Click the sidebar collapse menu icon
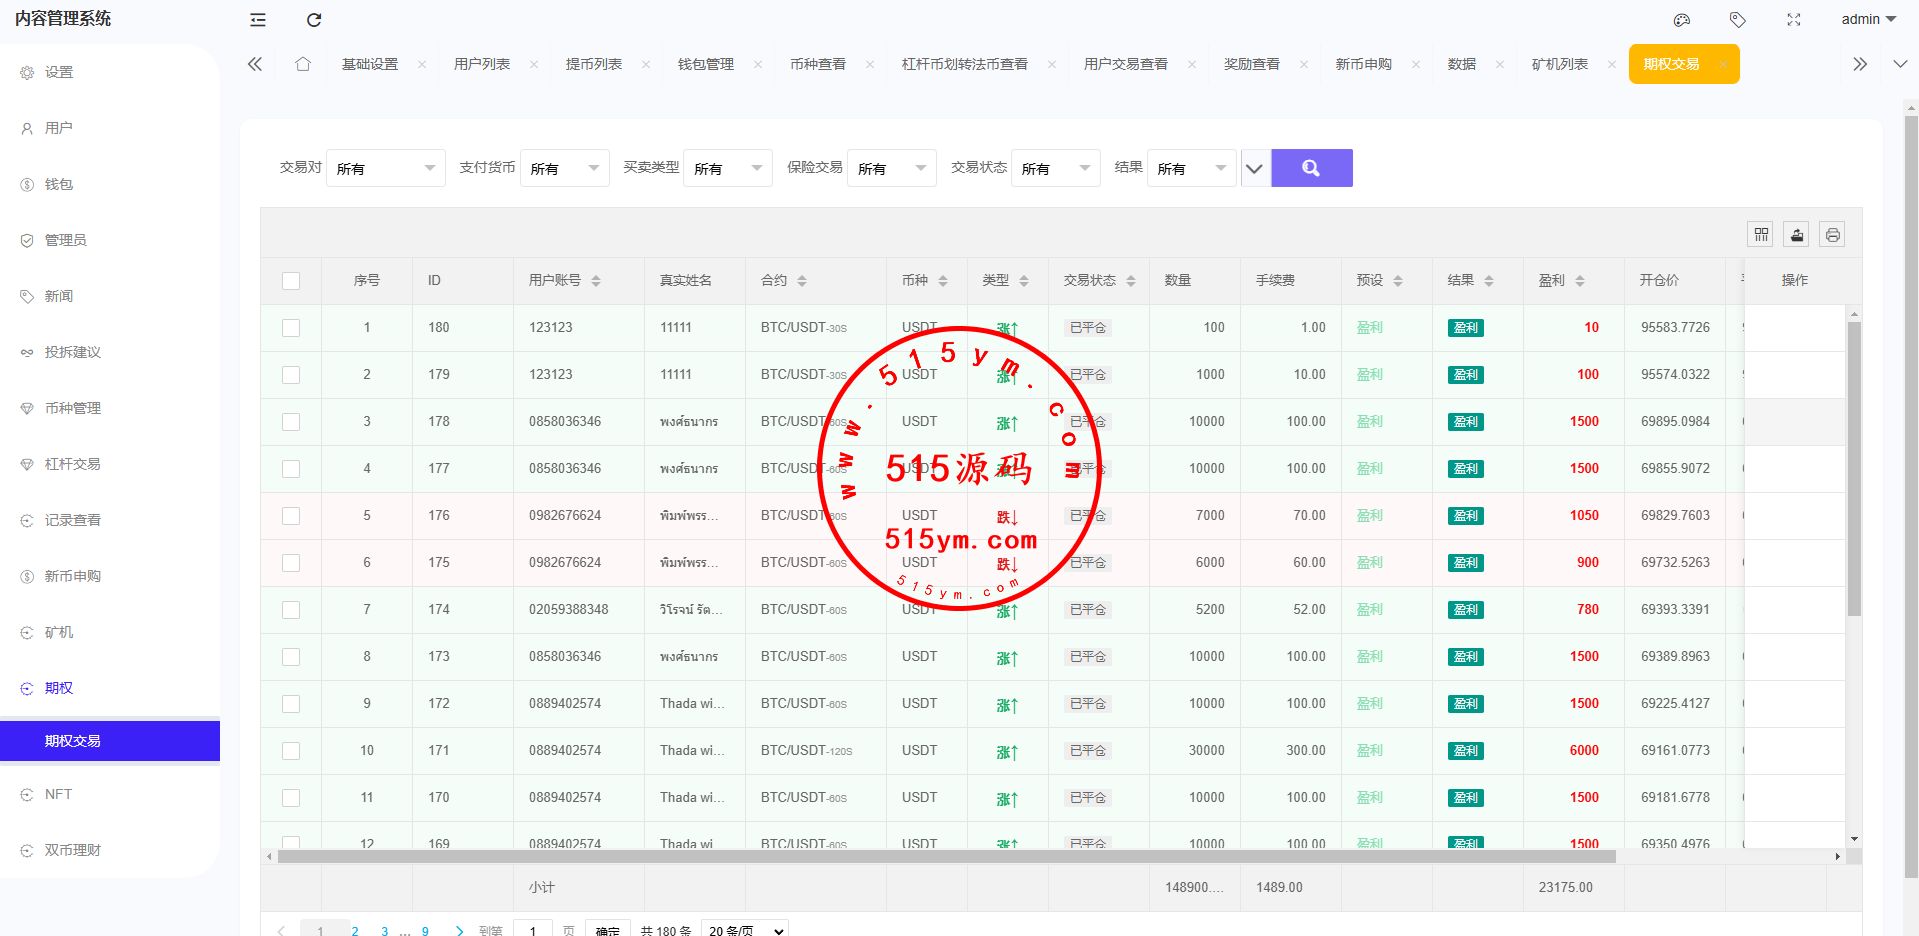Screen dimensions: 1919x936 click(258, 20)
